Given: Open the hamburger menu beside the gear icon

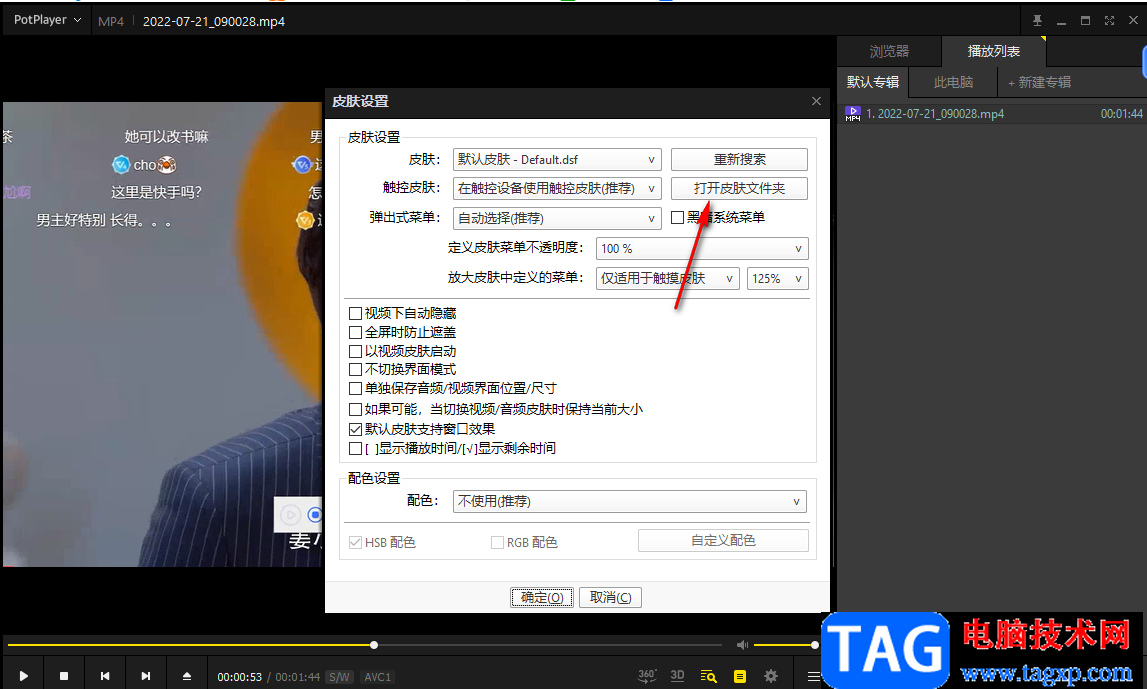Looking at the screenshot, I should click(813, 677).
